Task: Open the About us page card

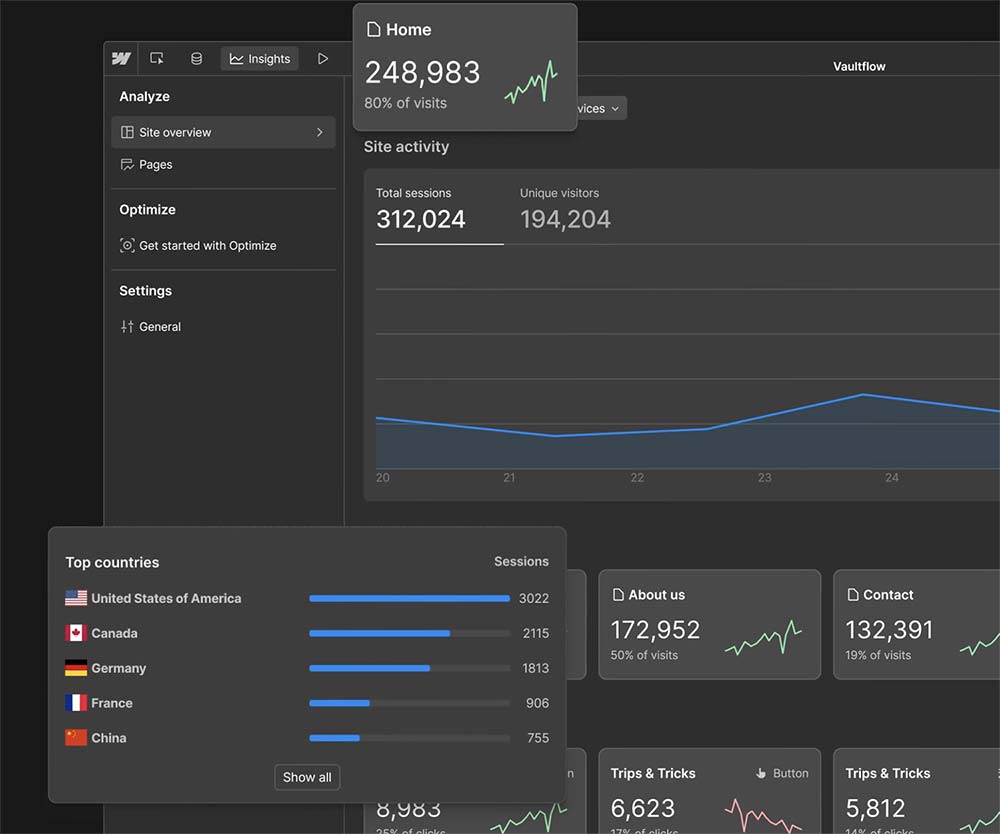Action: pyautogui.click(x=709, y=625)
